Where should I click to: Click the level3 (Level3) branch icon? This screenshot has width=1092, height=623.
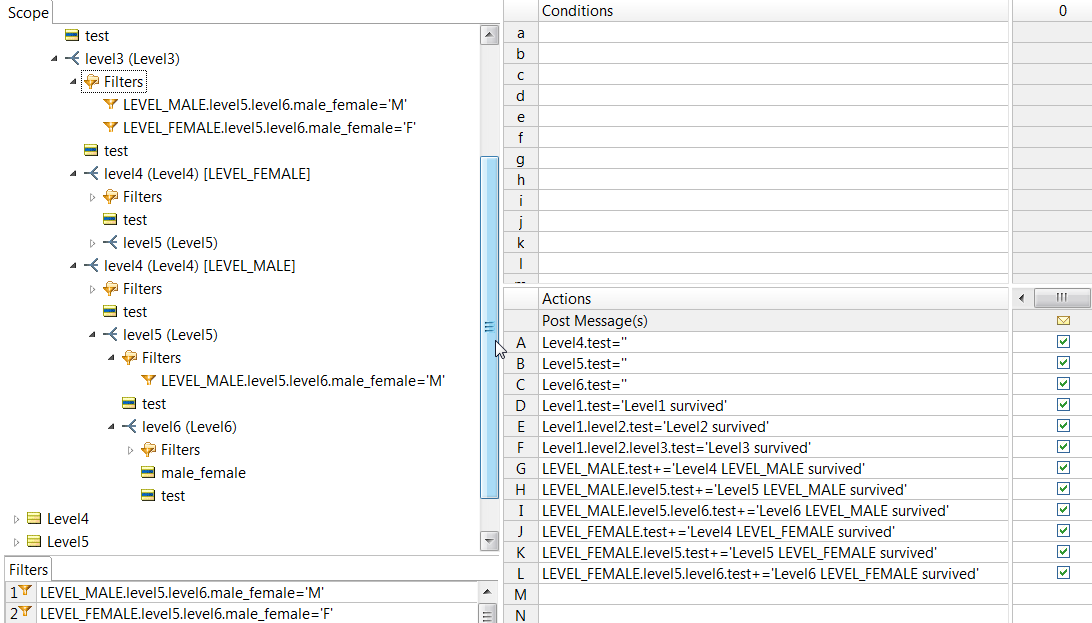(72, 58)
